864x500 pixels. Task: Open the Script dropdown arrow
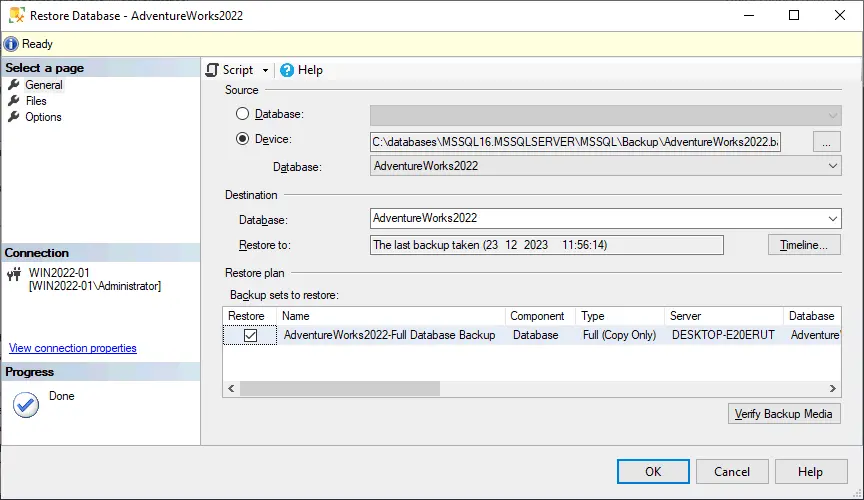tap(265, 71)
